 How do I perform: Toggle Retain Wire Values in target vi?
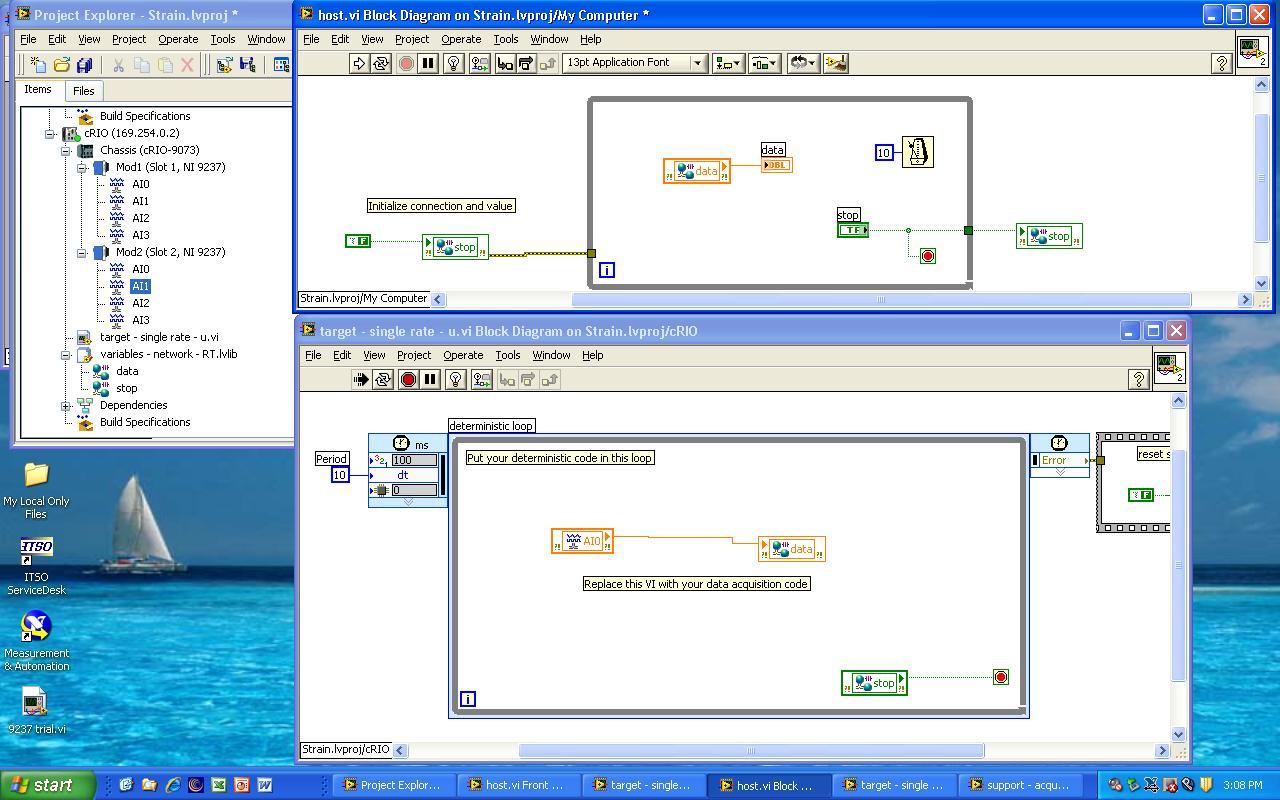tap(481, 379)
